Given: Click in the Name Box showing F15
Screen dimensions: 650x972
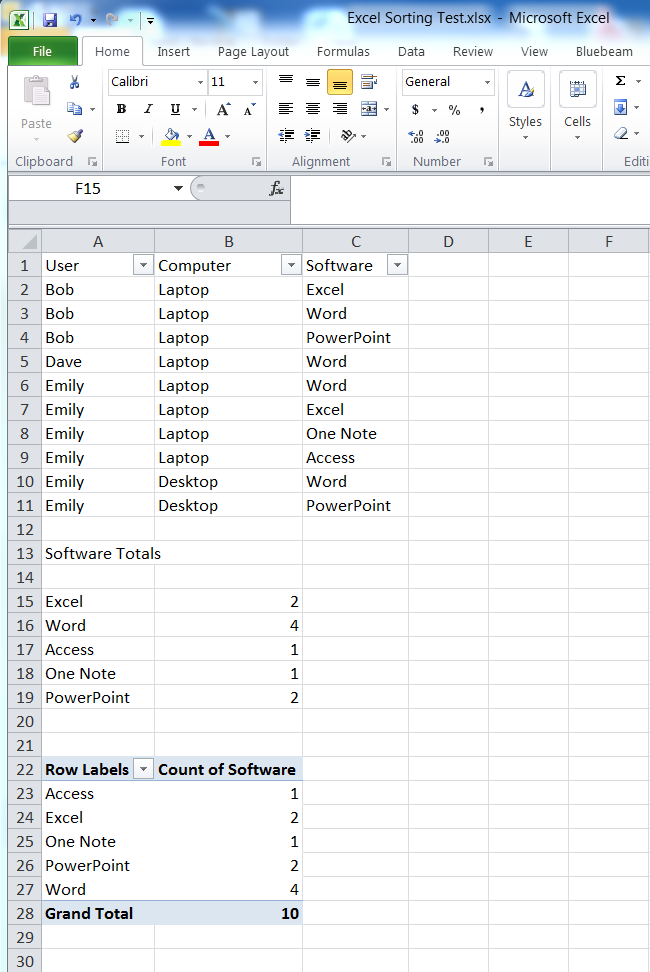Looking at the screenshot, I should tap(88, 188).
